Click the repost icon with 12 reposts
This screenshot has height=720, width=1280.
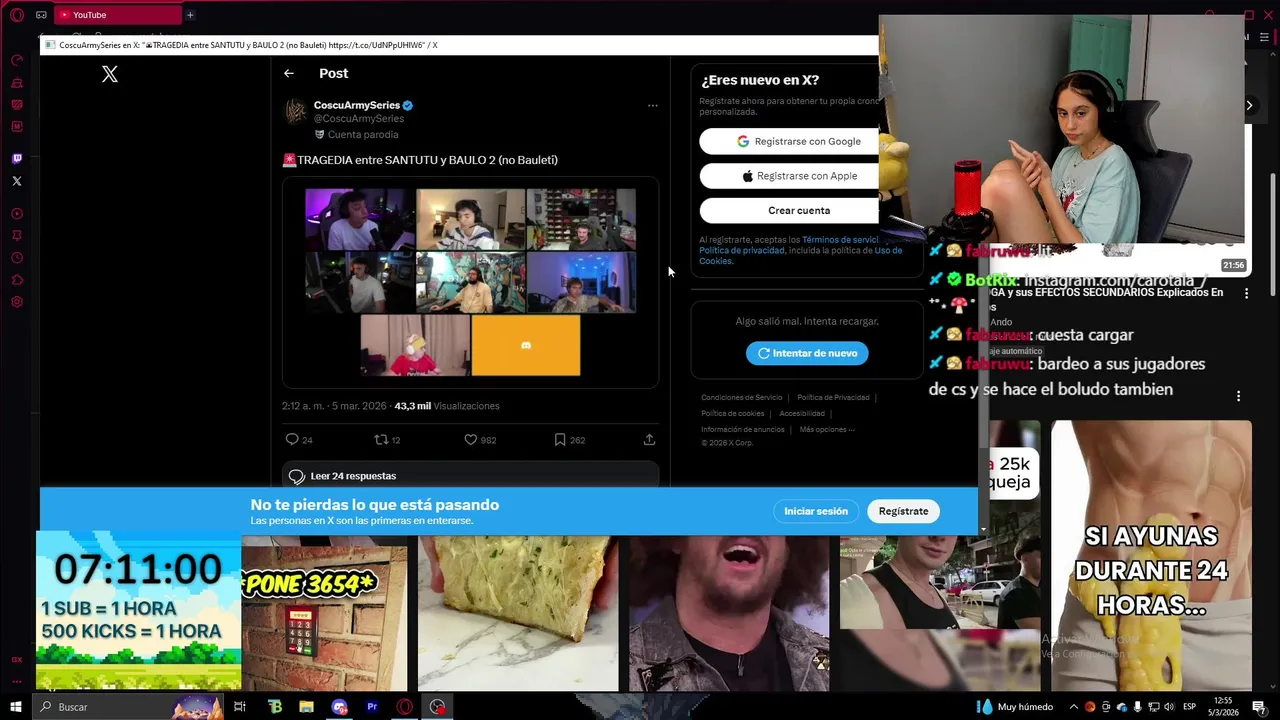[380, 439]
